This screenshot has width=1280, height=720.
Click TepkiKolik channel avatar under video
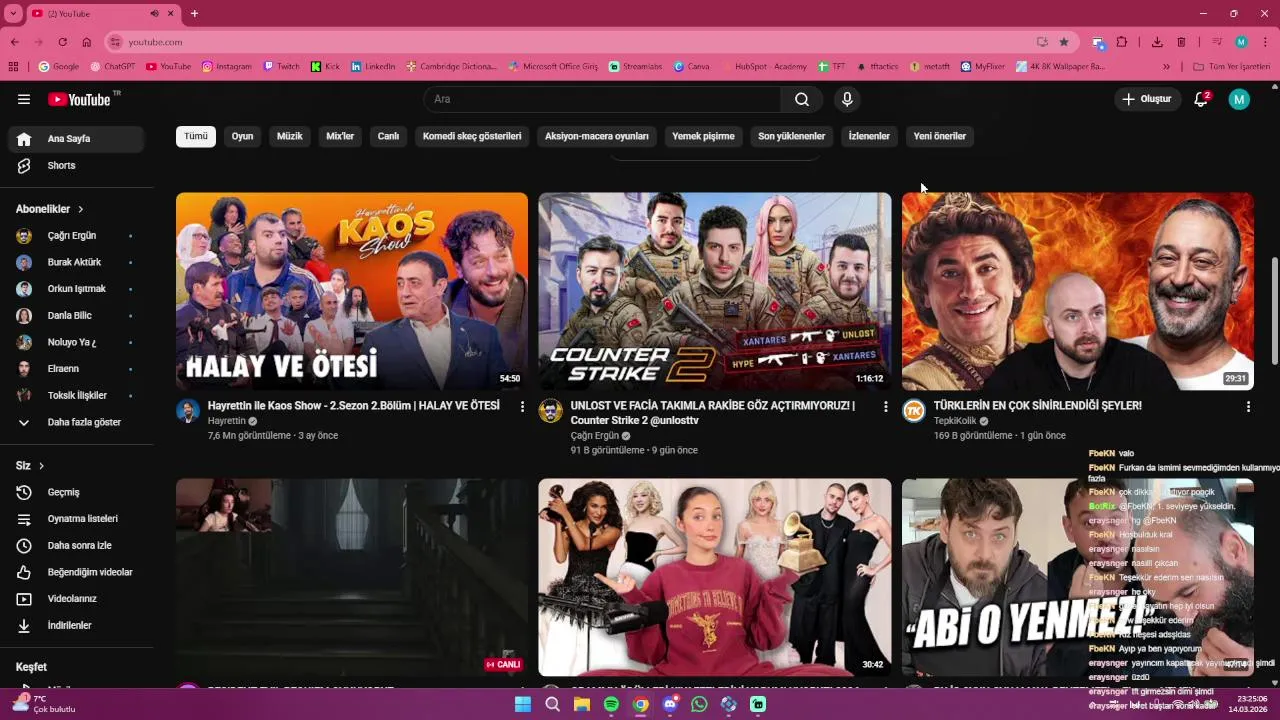pos(914,411)
